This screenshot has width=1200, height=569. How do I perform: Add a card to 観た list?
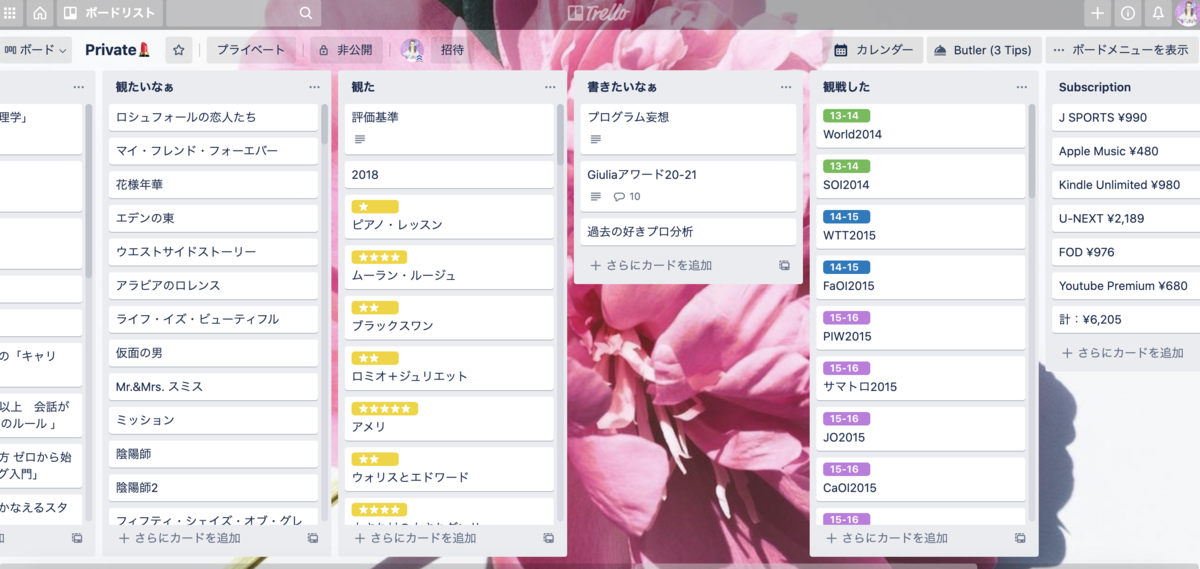pyautogui.click(x=416, y=538)
